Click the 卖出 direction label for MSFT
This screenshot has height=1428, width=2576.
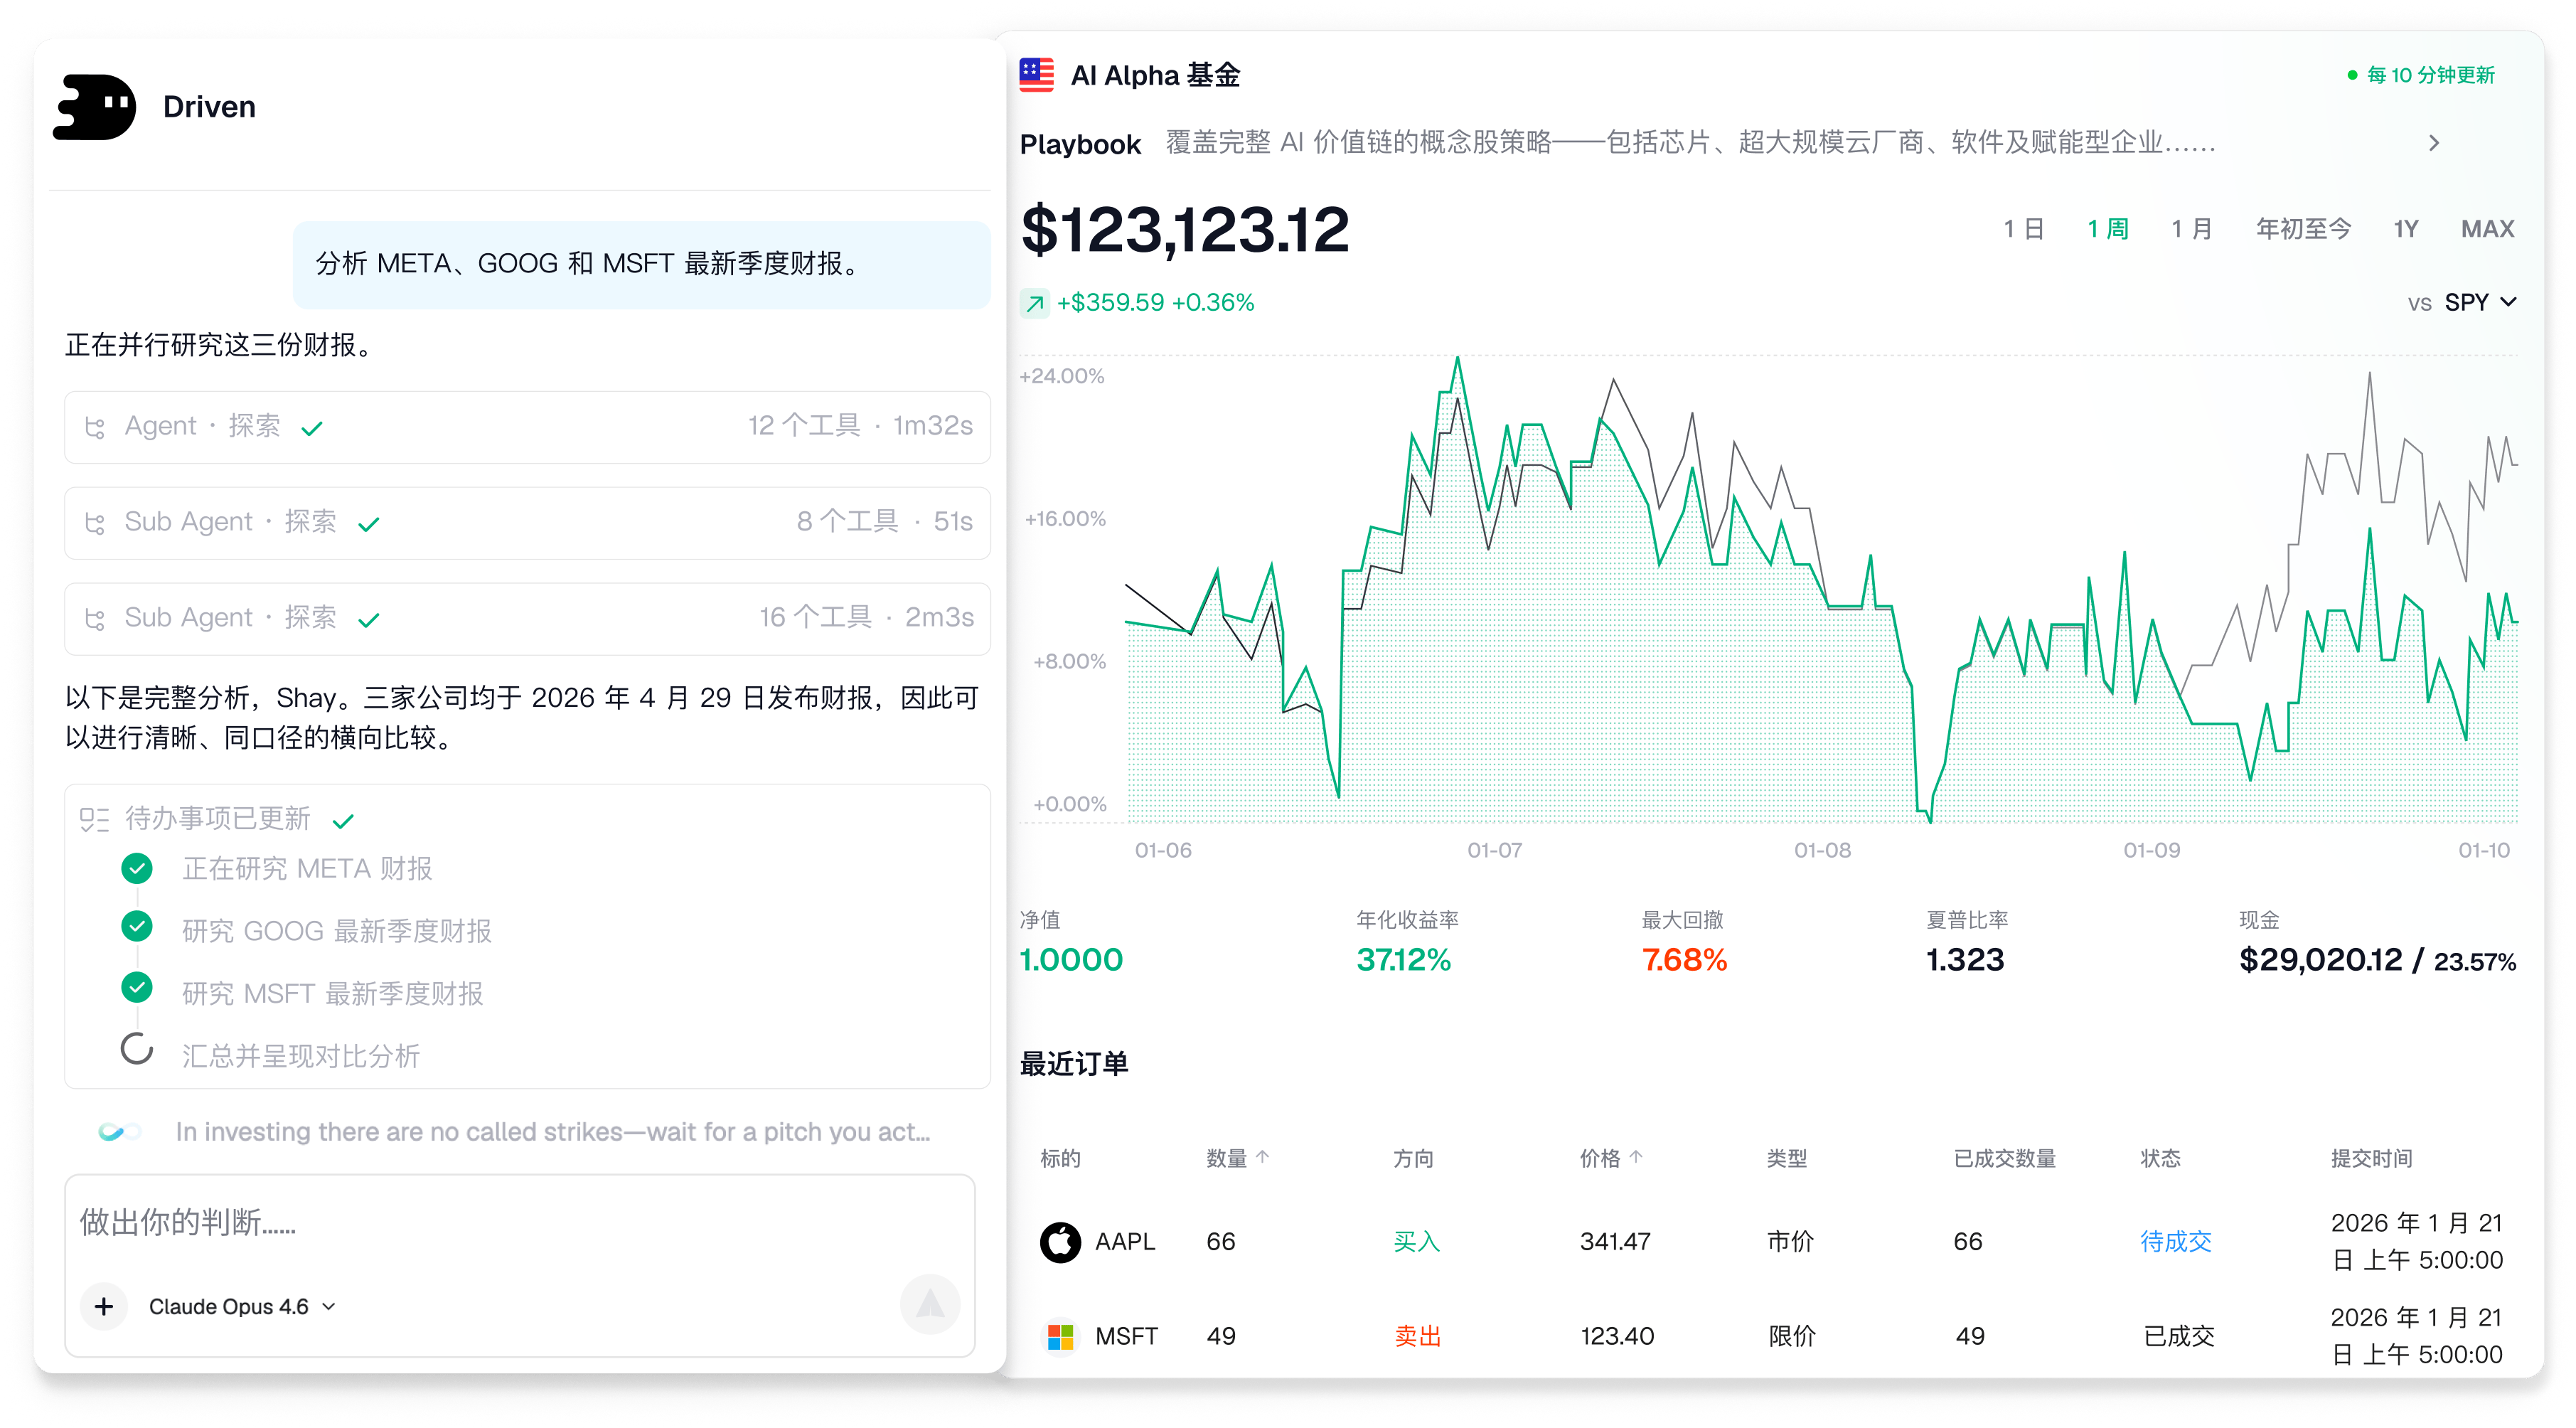[x=1416, y=1337]
